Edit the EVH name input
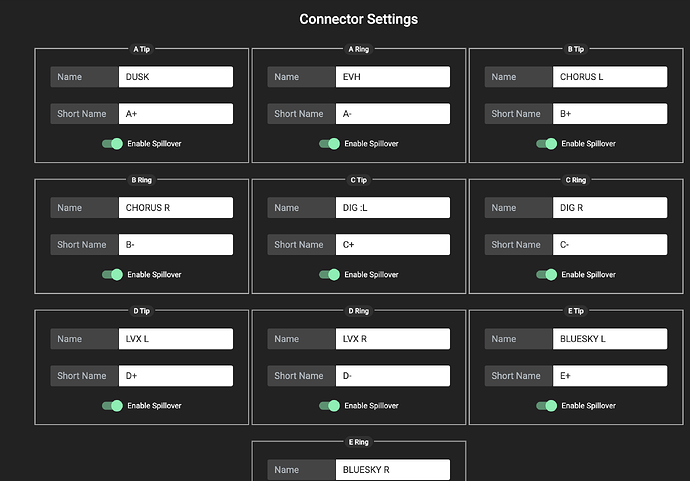 (x=392, y=77)
